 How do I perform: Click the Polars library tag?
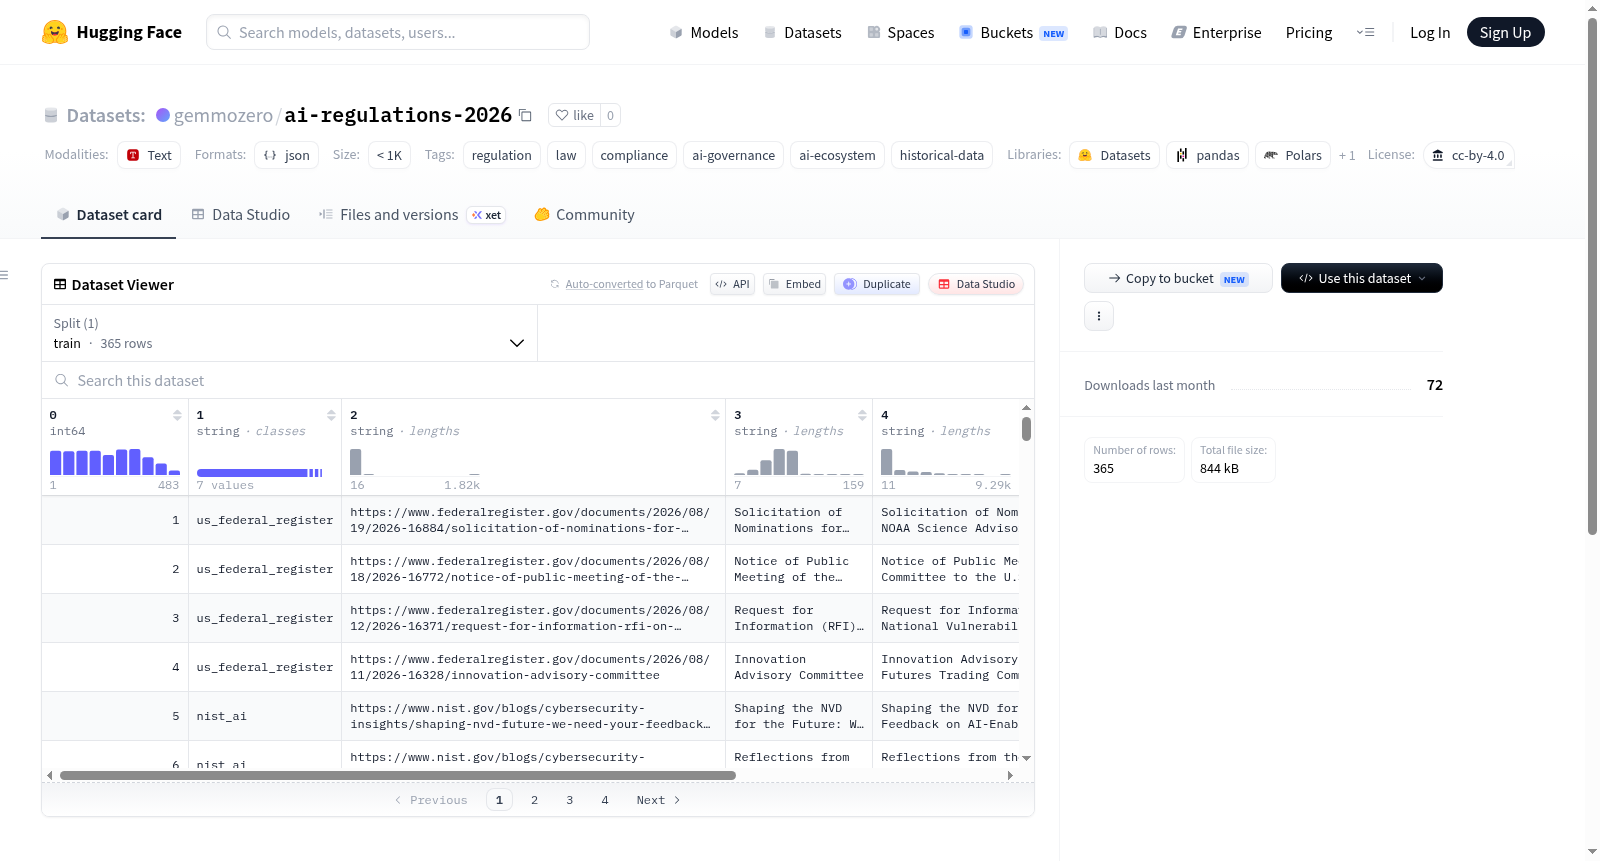tap(1293, 155)
